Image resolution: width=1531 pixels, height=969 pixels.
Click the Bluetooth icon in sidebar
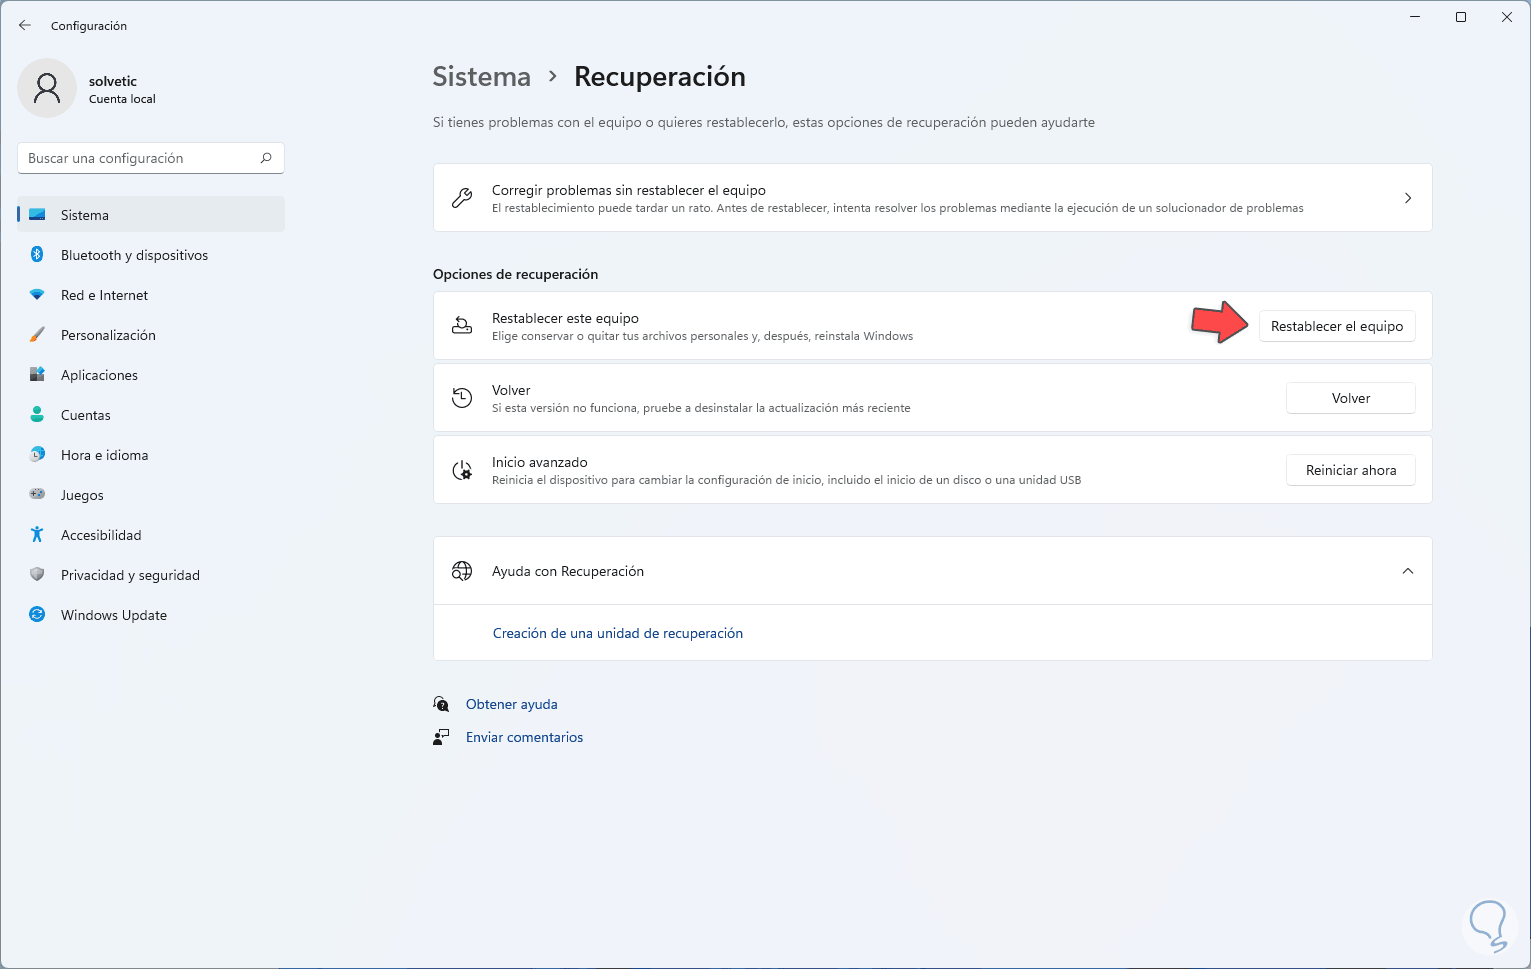point(37,255)
